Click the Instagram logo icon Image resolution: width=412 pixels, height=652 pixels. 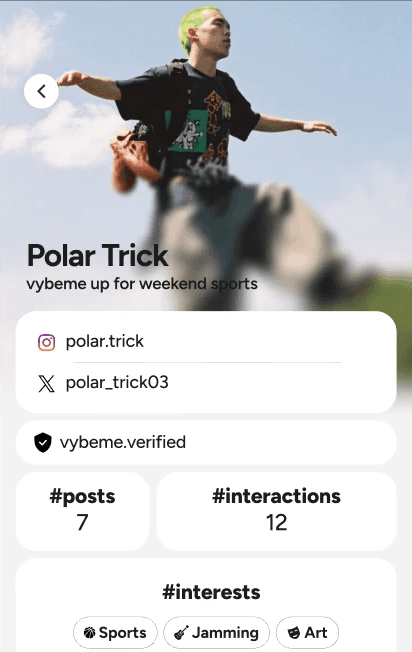[47, 343]
